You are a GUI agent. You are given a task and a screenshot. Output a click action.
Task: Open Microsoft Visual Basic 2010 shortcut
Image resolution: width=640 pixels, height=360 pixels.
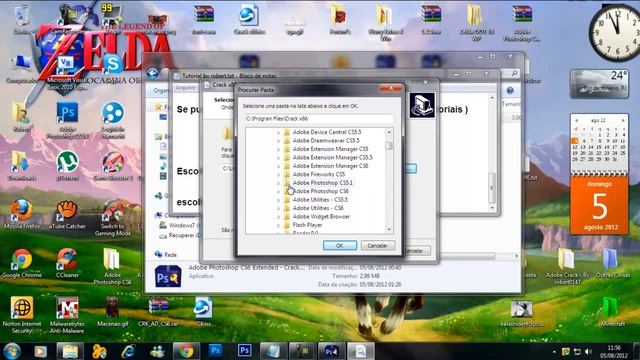67,73
